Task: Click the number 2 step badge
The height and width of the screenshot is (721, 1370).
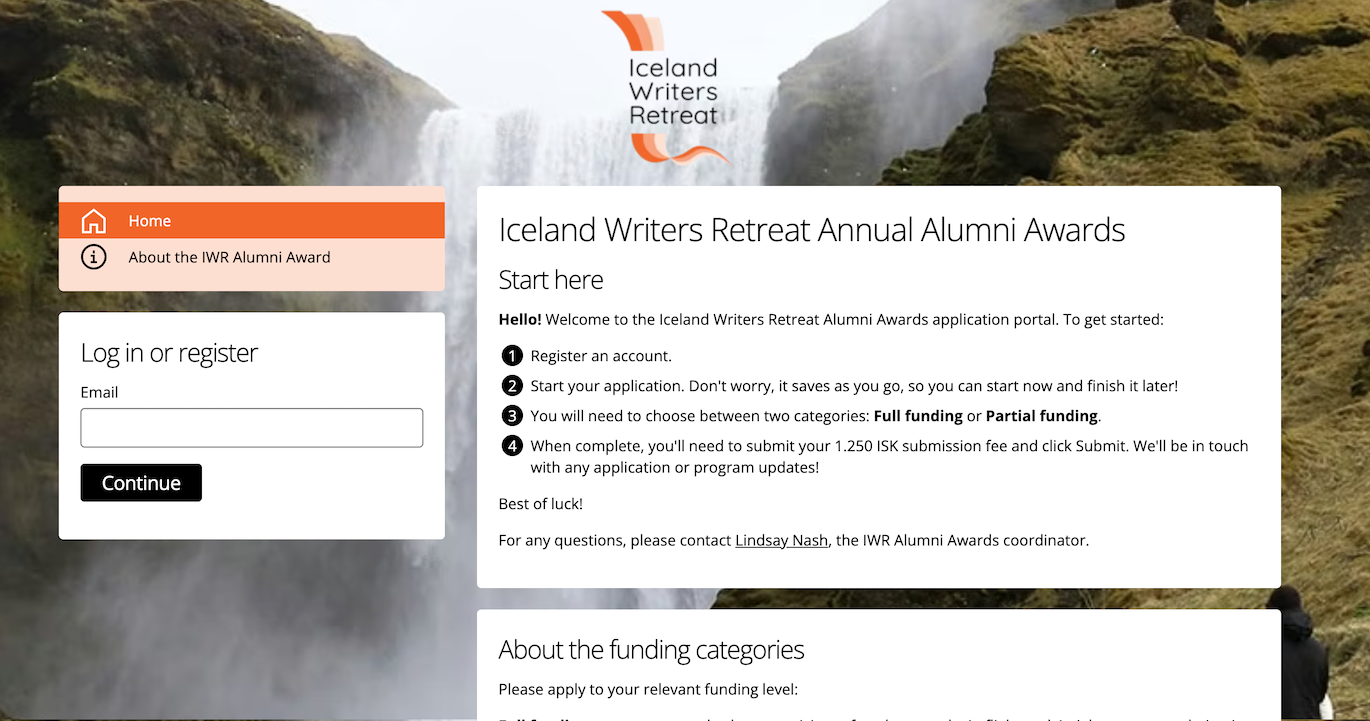Action: click(x=512, y=386)
